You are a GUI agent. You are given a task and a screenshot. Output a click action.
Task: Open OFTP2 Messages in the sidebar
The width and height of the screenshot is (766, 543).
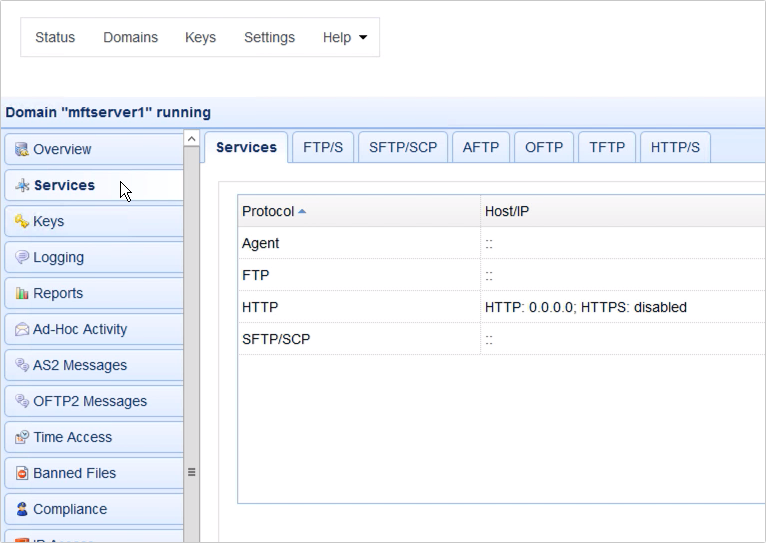pos(90,401)
